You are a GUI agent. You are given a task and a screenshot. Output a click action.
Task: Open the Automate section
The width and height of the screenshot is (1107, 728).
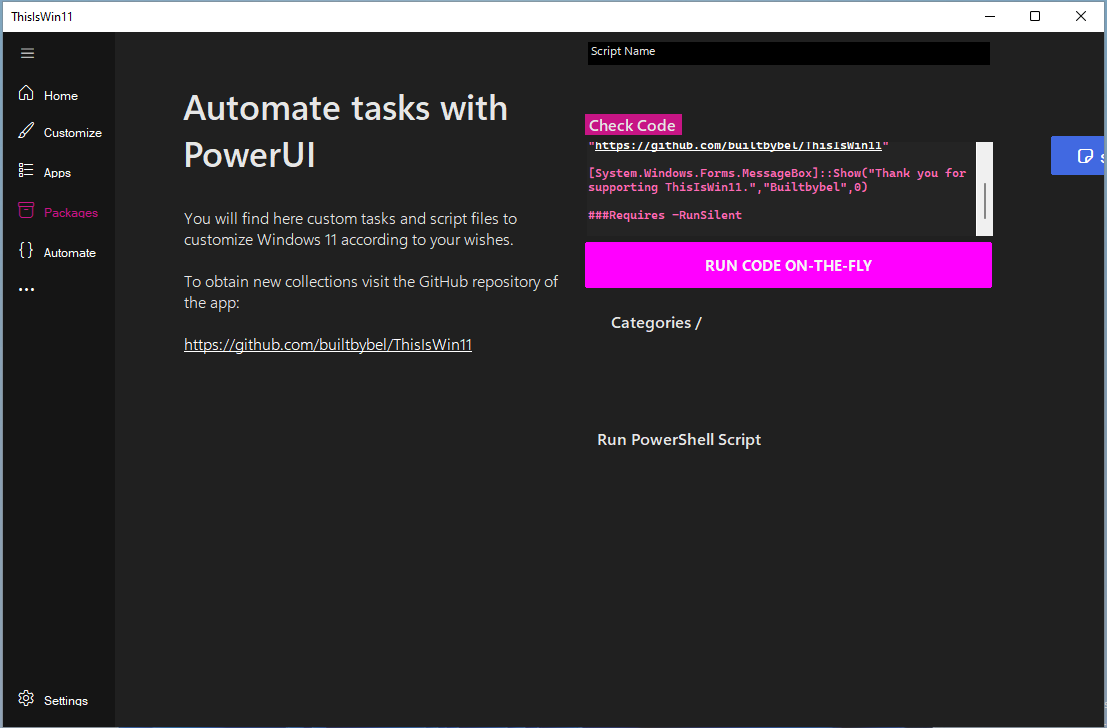(70, 253)
